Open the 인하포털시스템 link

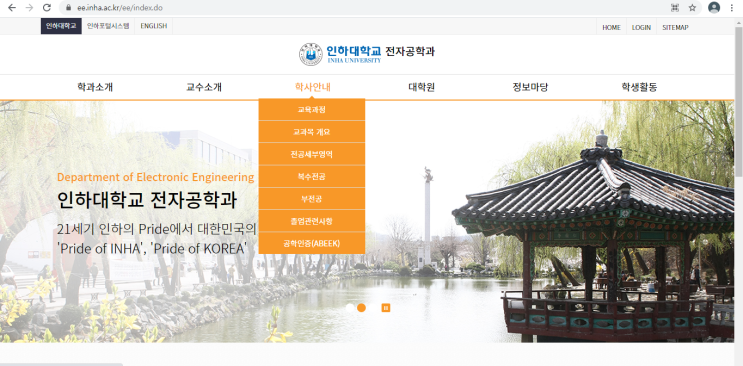pos(108,26)
